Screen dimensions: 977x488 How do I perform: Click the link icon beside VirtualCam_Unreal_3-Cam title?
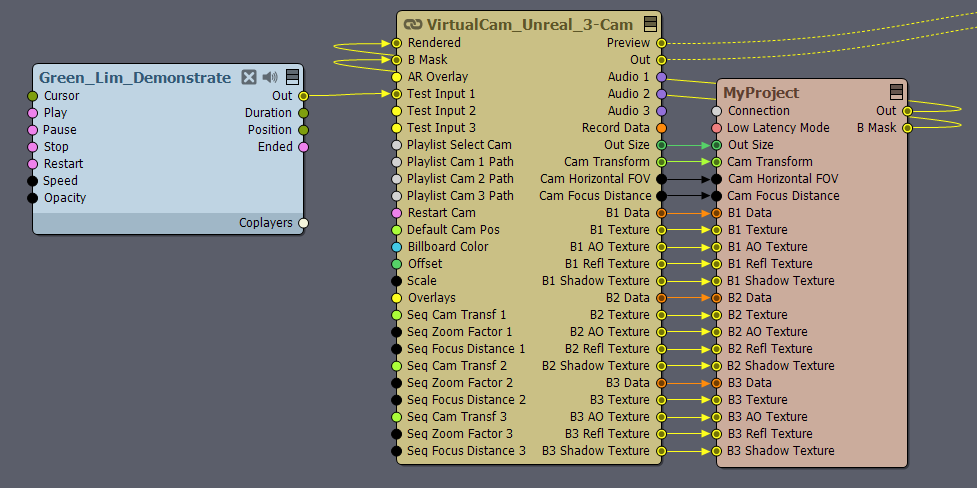click(x=412, y=24)
